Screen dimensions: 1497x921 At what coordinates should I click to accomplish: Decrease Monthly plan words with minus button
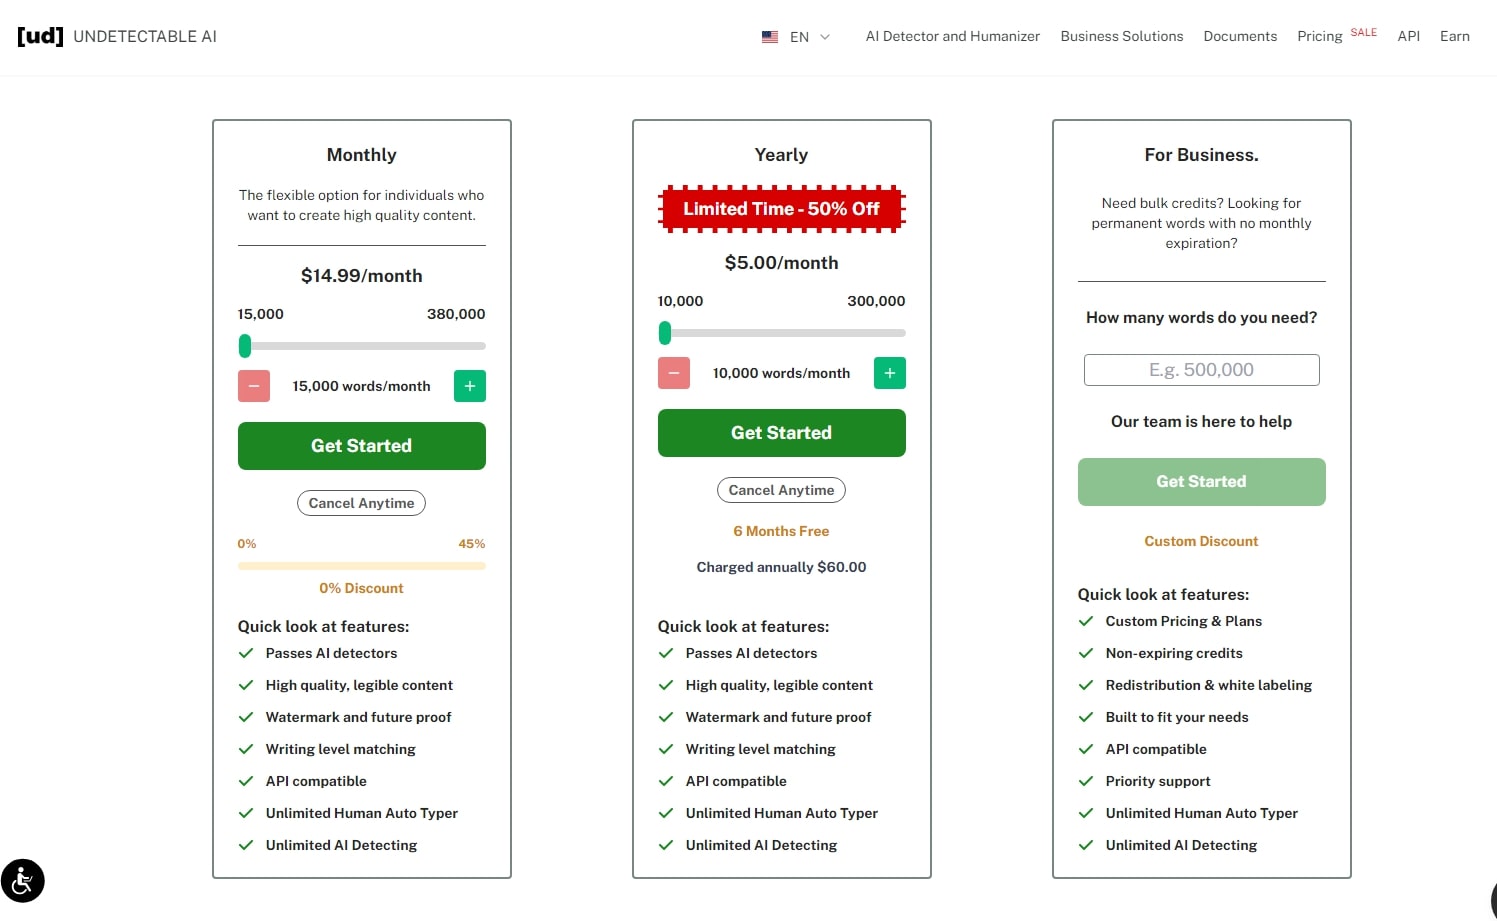coord(254,386)
